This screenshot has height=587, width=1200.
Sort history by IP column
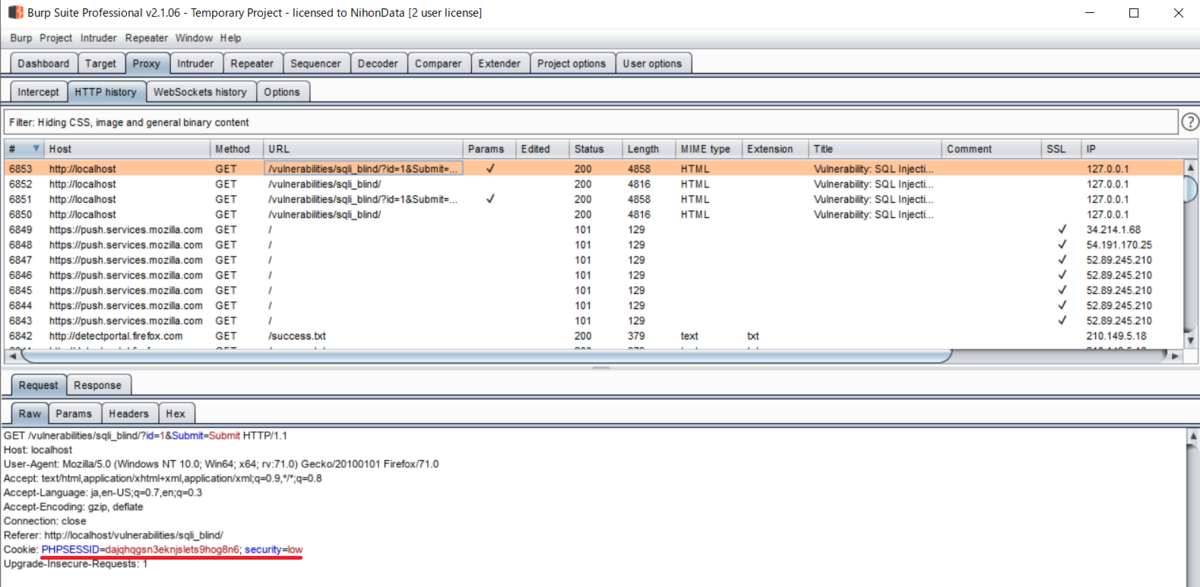pos(1130,149)
